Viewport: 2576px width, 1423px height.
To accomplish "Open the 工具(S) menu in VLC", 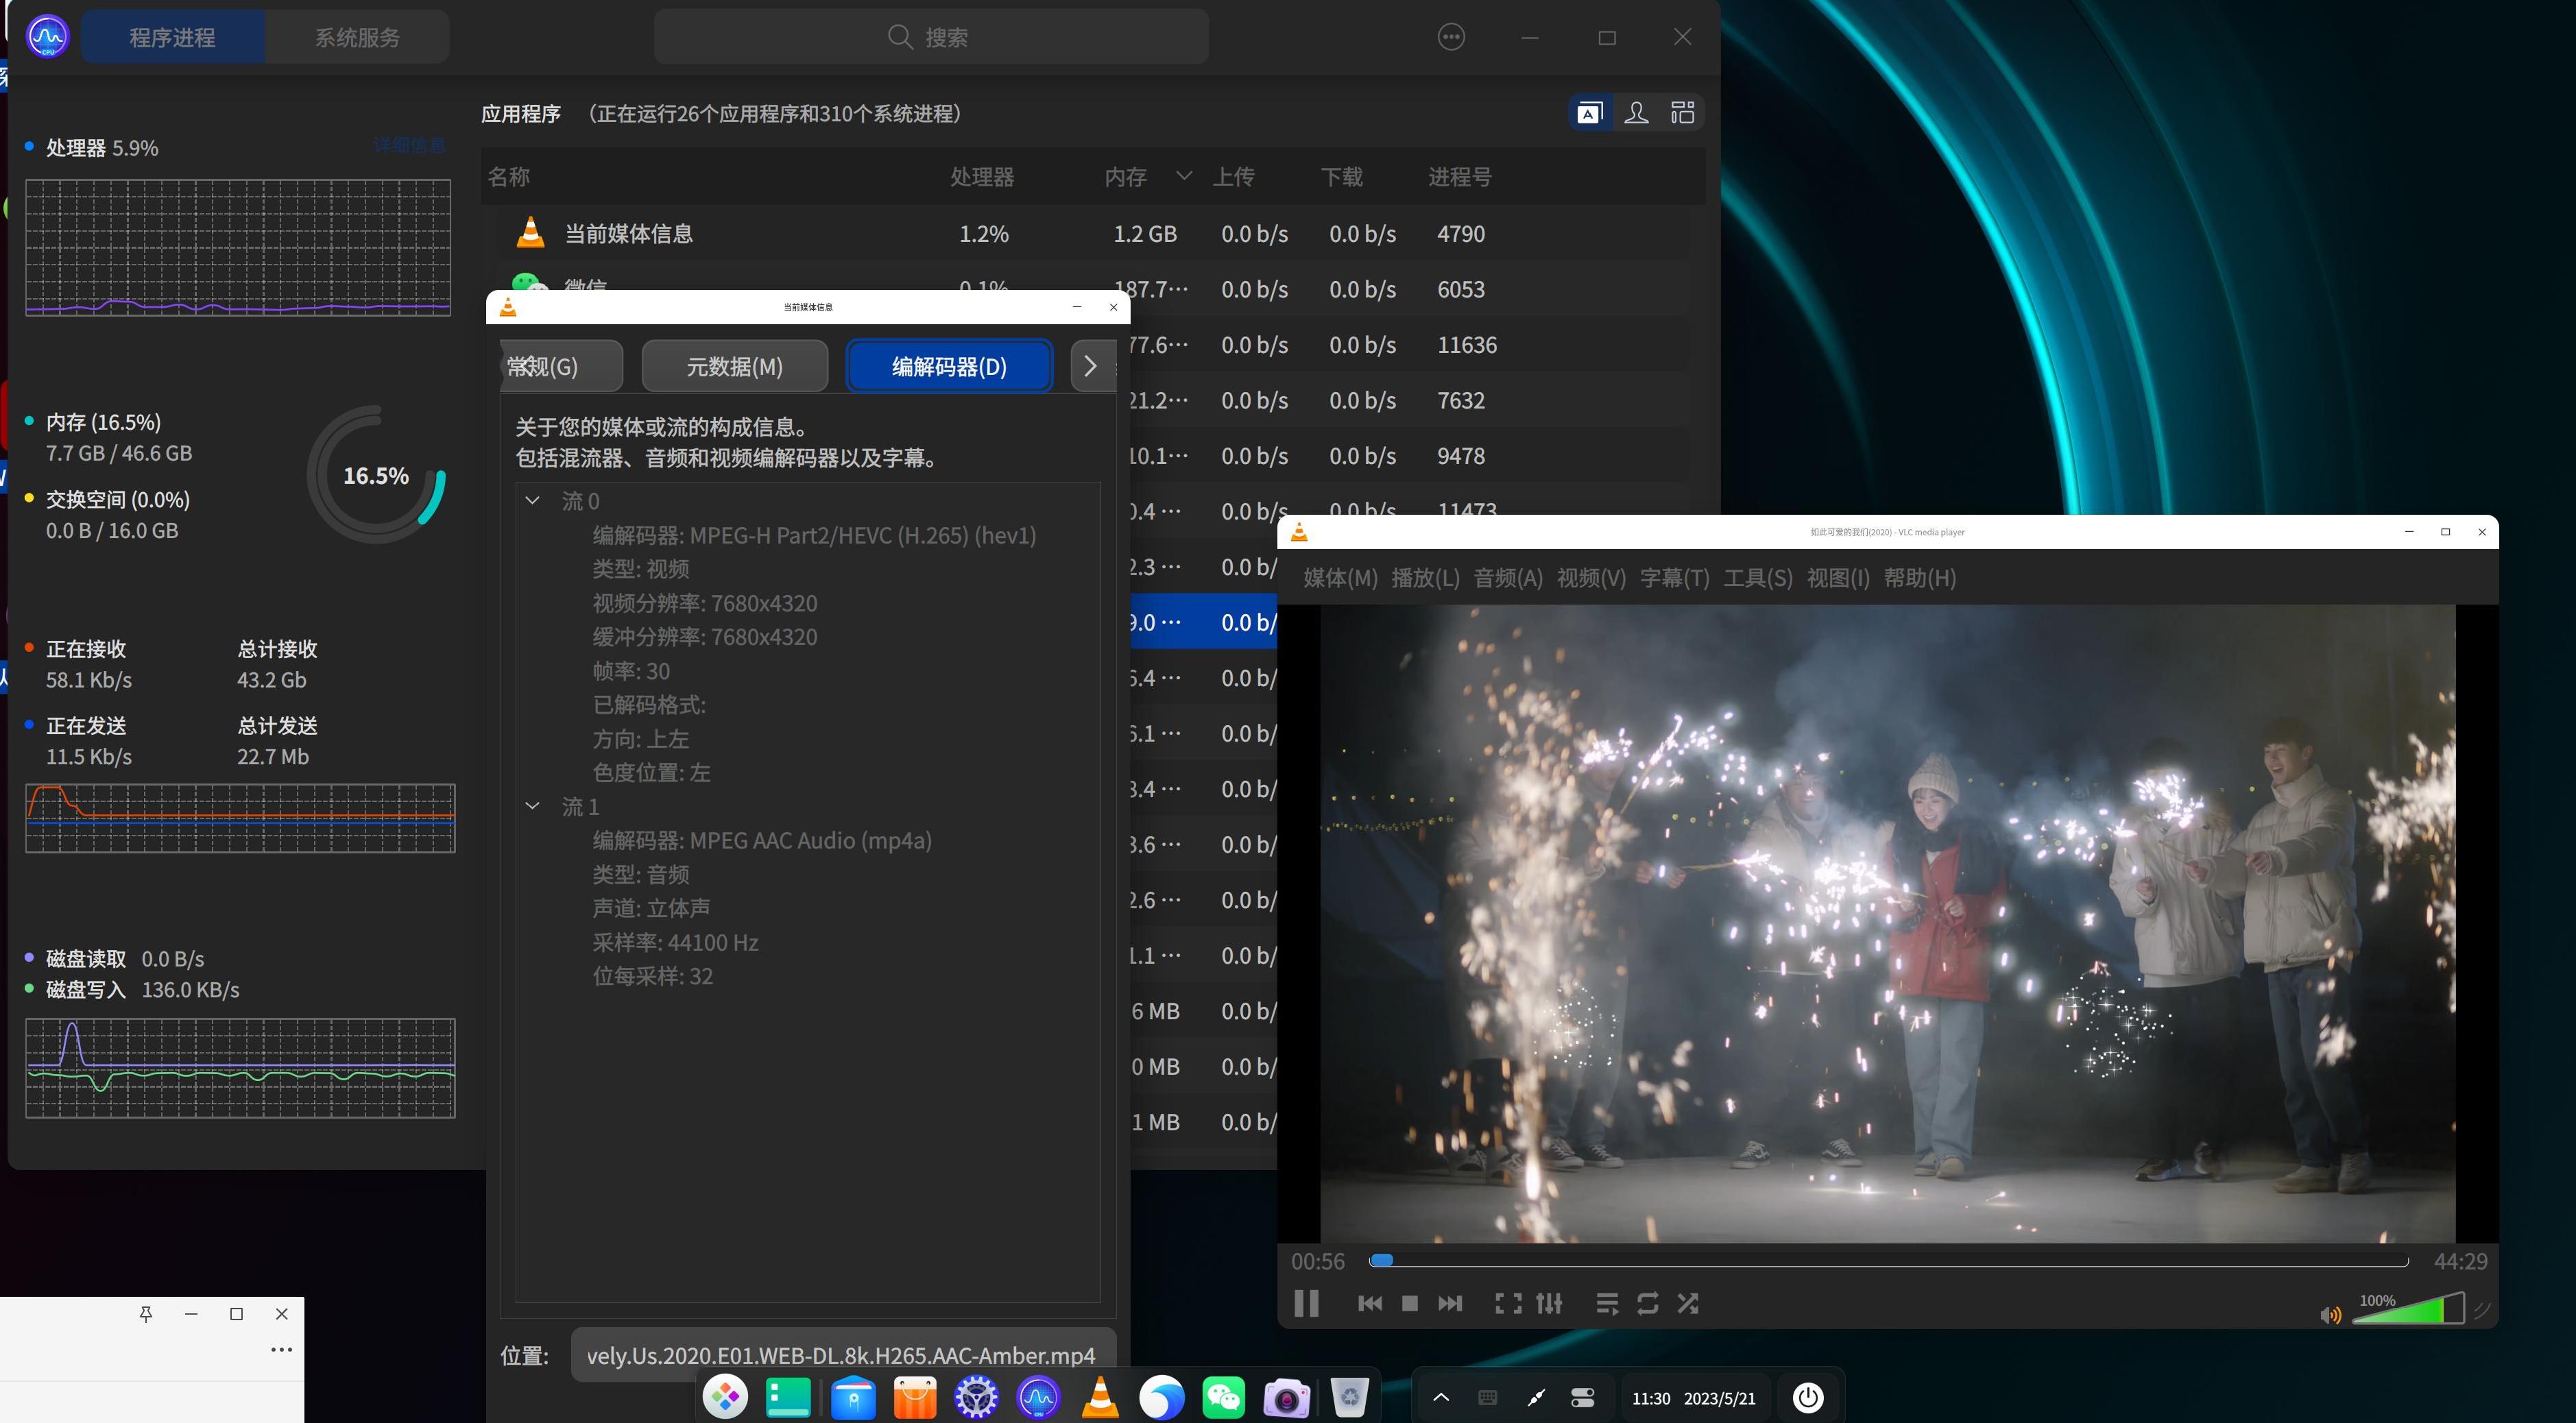I will [x=1757, y=578].
